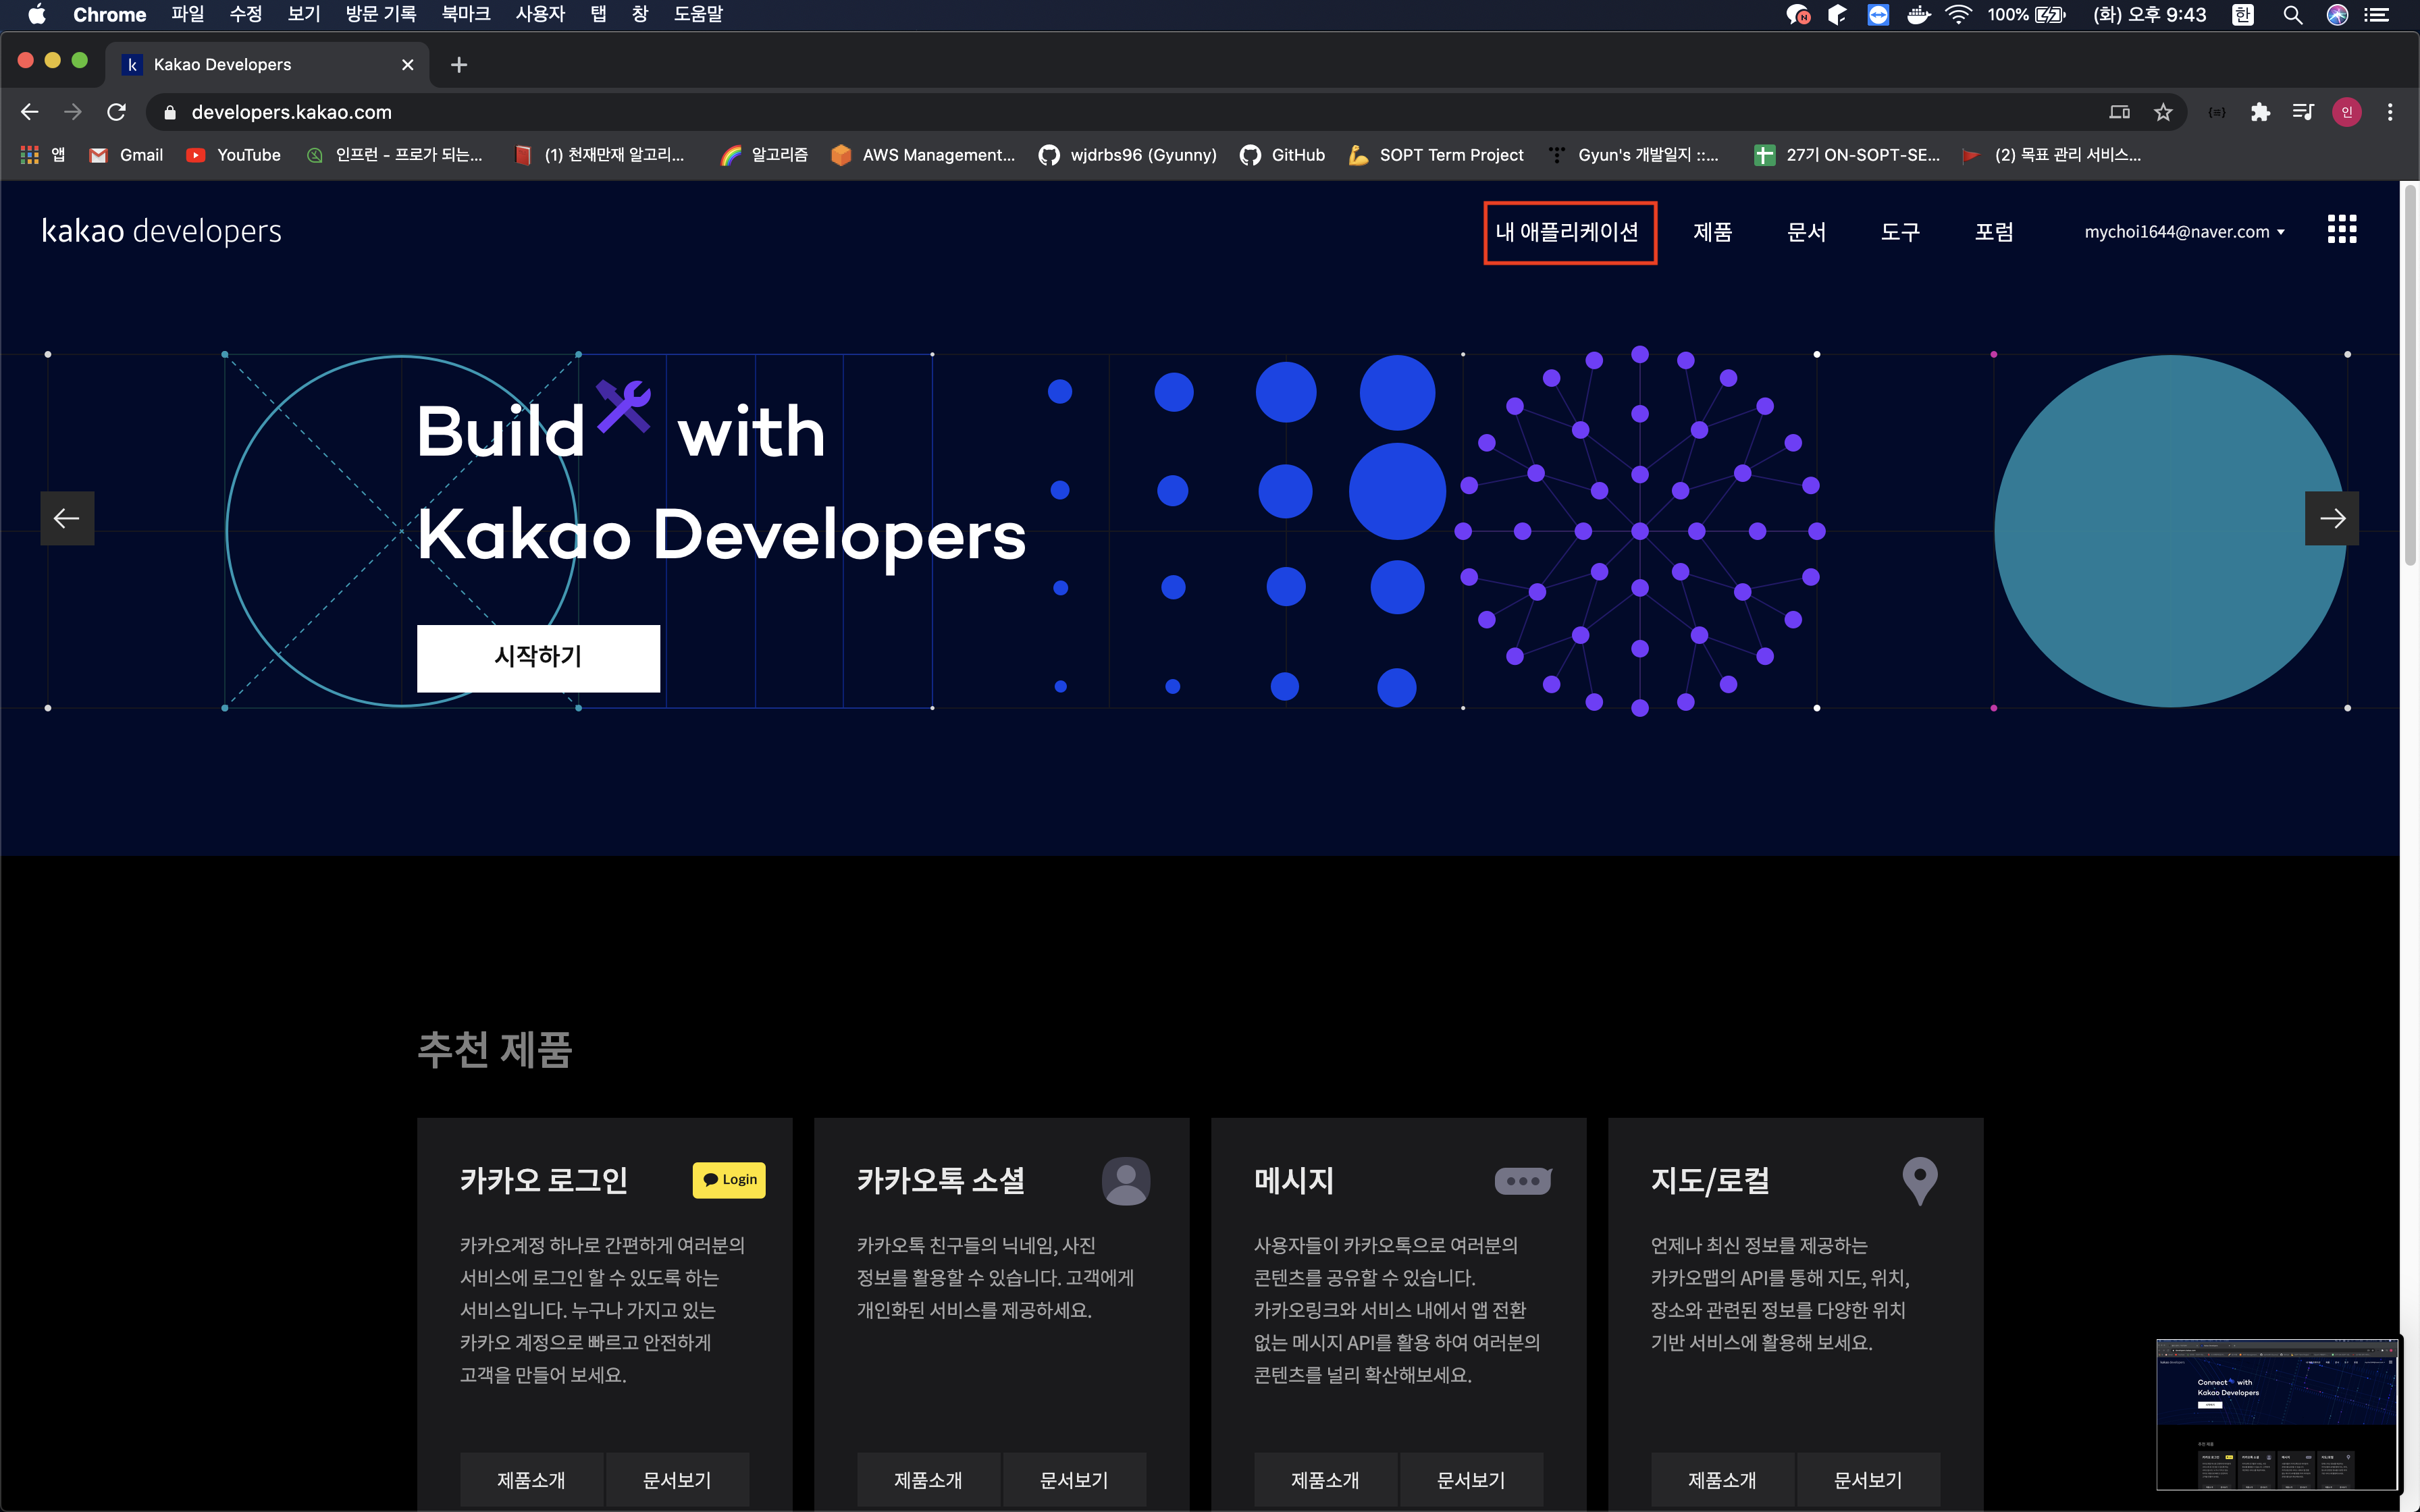Open Chrome three-dot menu
Viewport: 2420px width, 1512px height.
tap(2390, 112)
